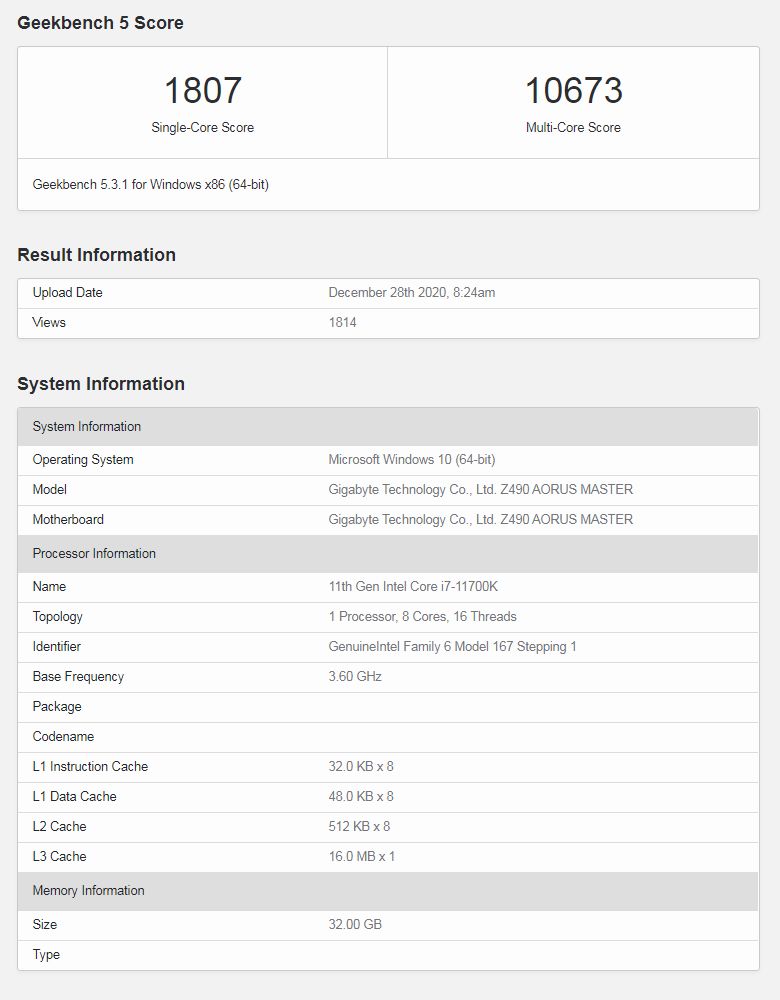This screenshot has width=780, height=1000.
Task: Select the 16.0 MB x 1 value
Action: point(362,857)
